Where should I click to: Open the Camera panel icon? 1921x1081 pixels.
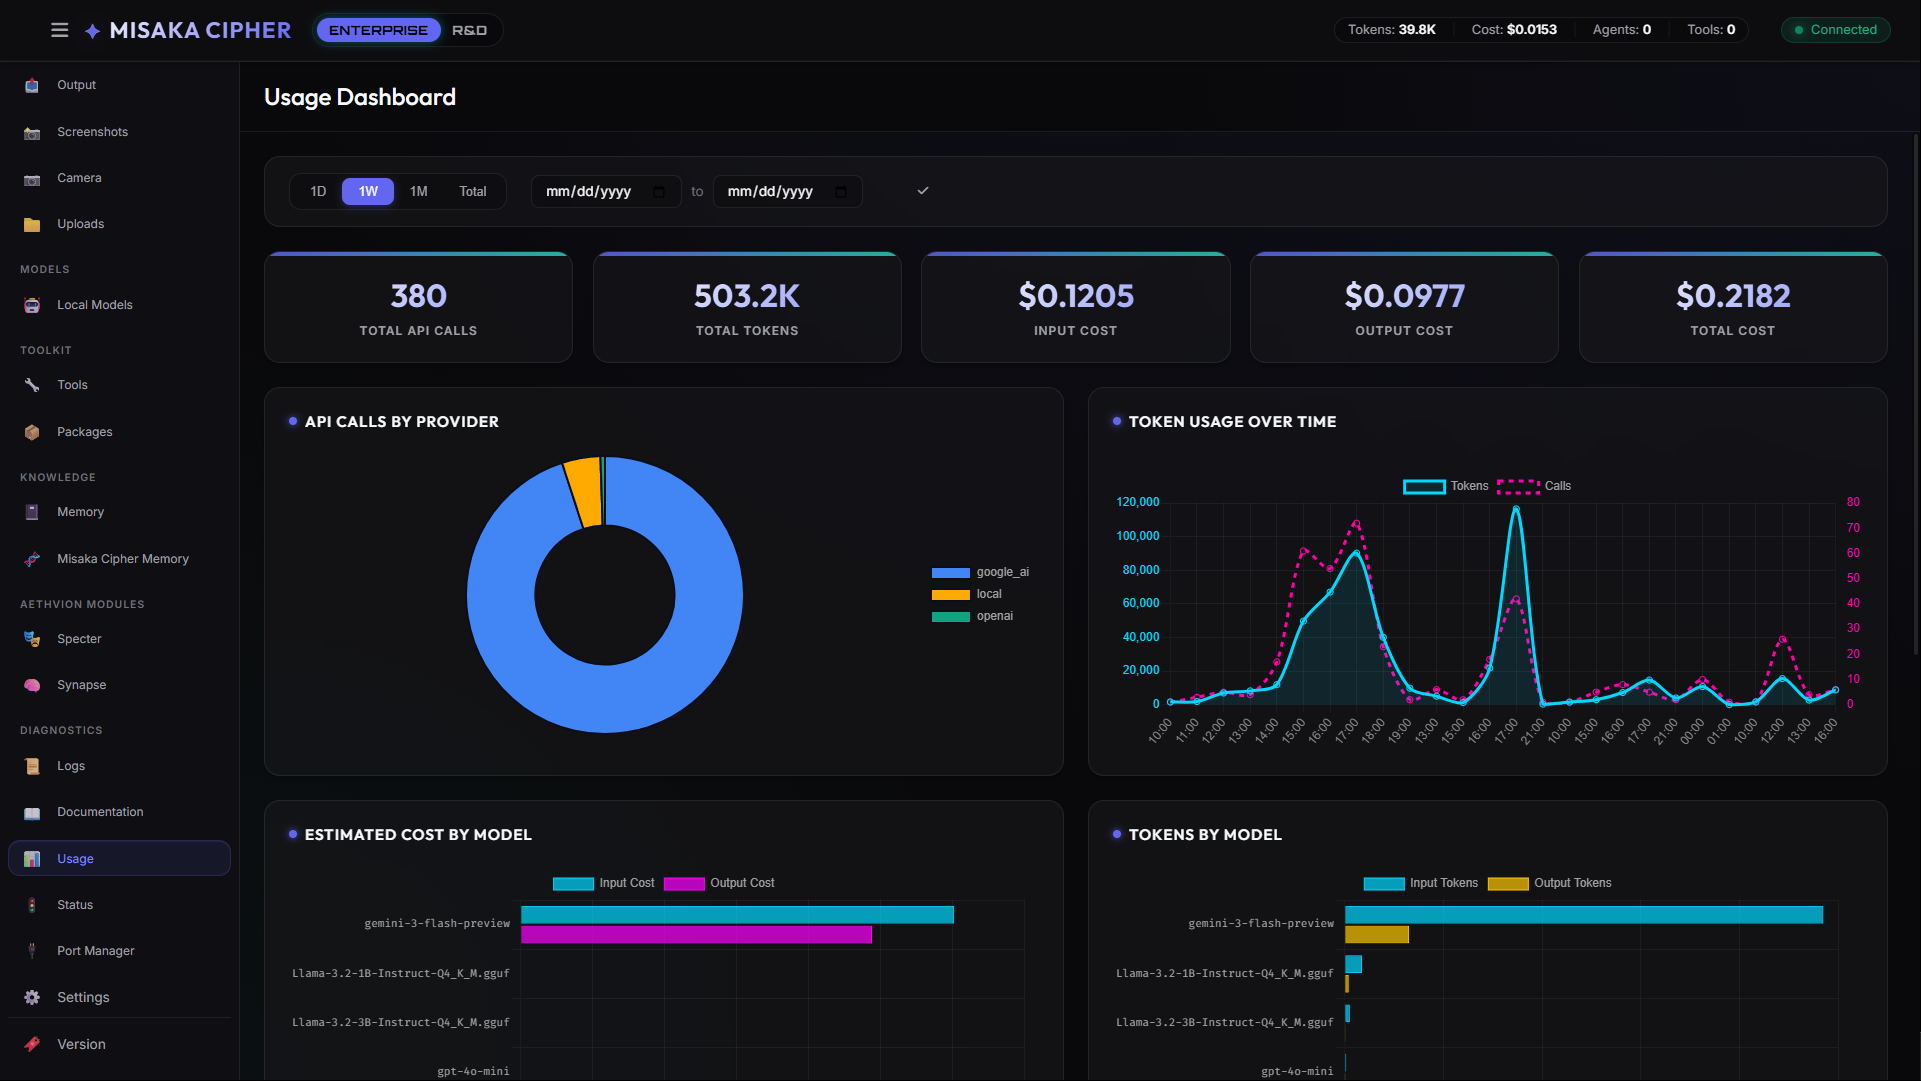click(x=31, y=177)
